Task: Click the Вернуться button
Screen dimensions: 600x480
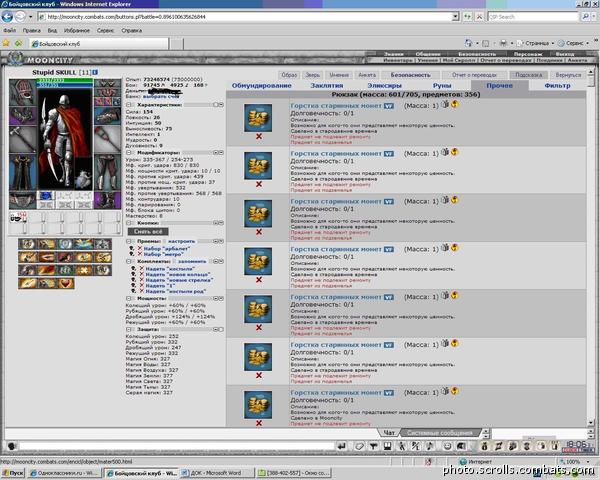Action: 568,75
